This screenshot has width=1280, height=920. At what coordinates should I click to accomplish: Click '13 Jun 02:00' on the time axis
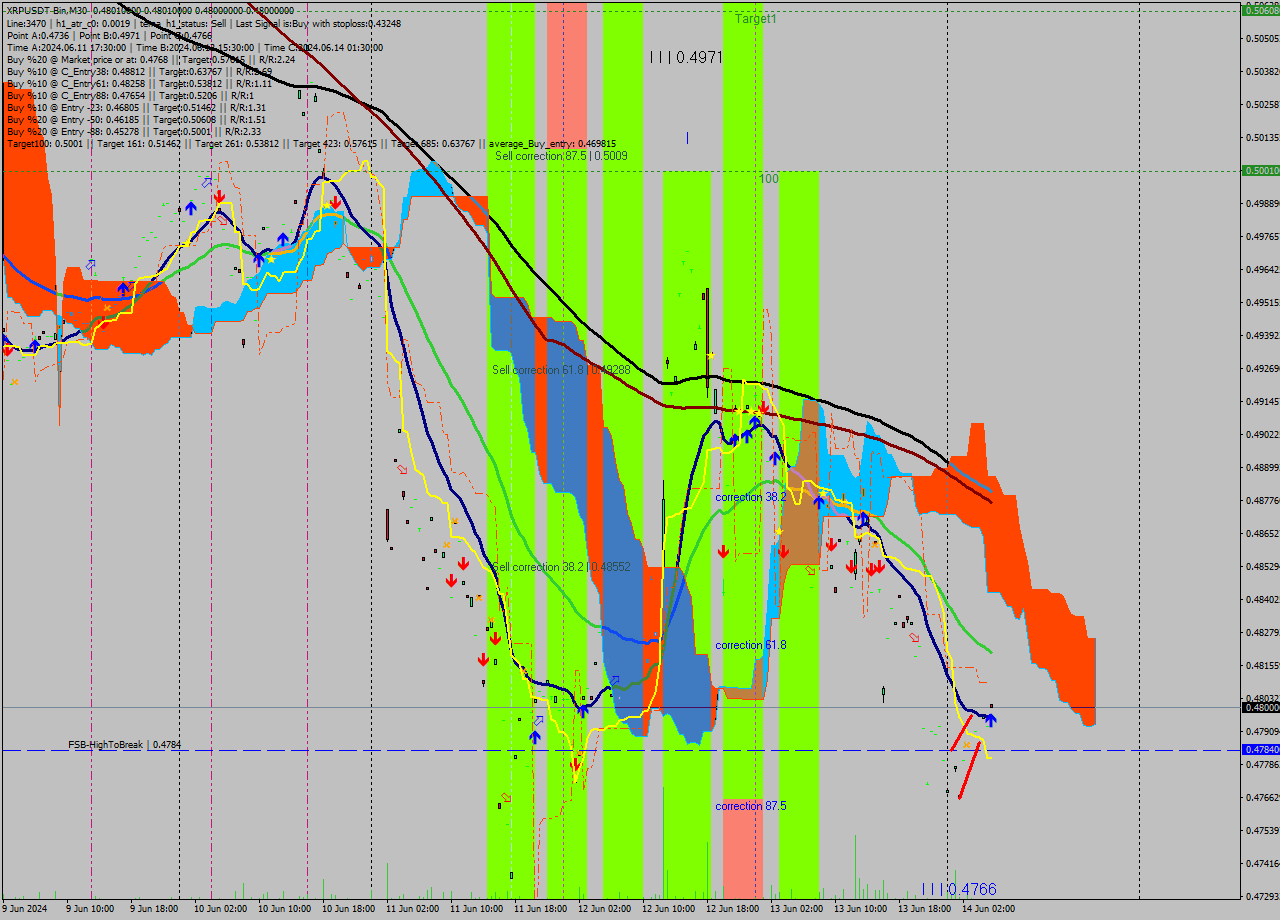pyautogui.click(x=796, y=909)
